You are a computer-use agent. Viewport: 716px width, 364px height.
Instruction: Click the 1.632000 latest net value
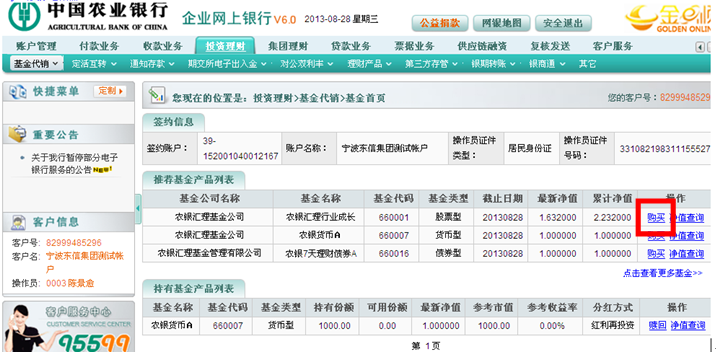[558, 218]
